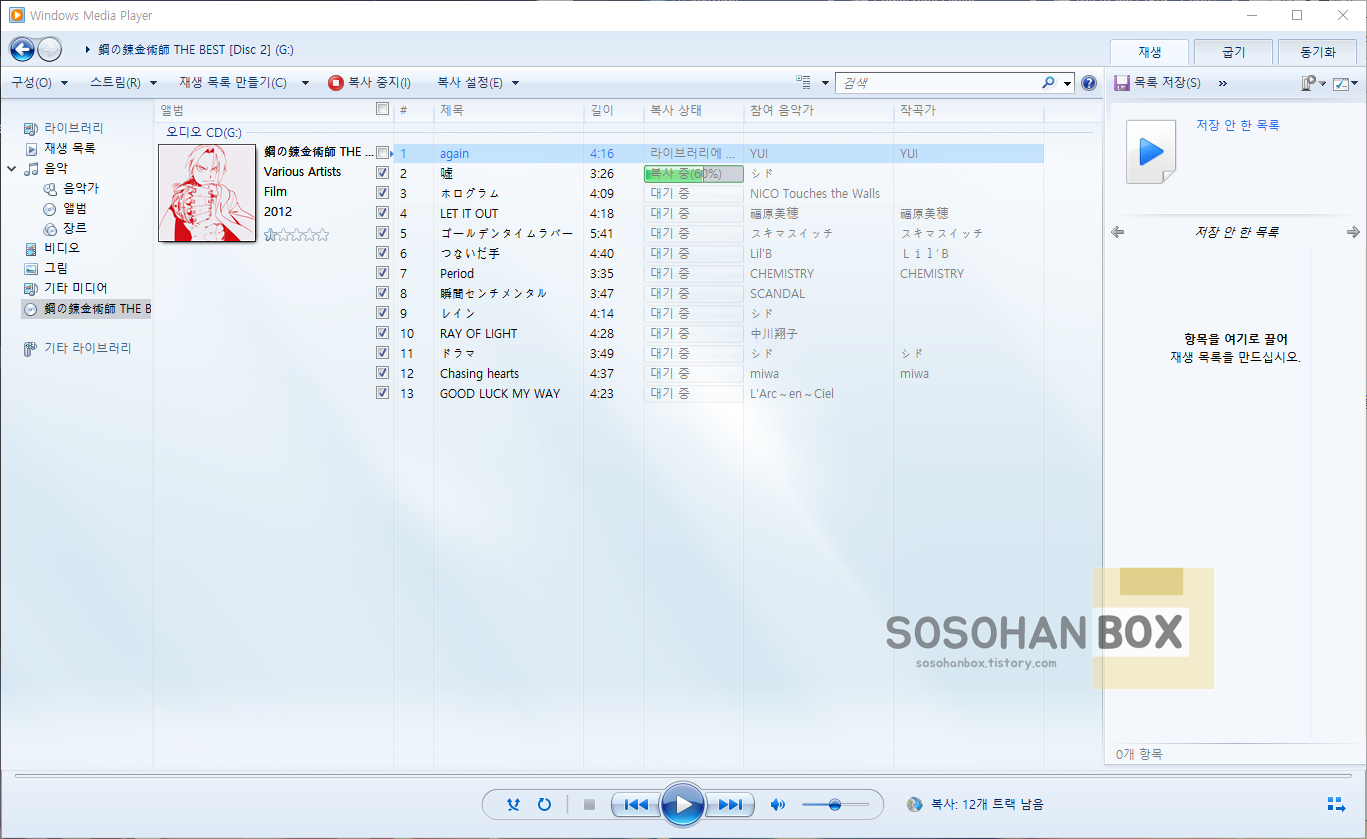Click 복사 중지(I) button
The height and width of the screenshot is (839, 1367).
click(369, 83)
